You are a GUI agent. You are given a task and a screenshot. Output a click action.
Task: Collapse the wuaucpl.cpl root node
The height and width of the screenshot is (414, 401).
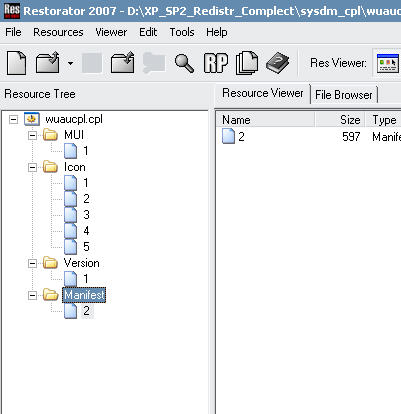pyautogui.click(x=13, y=119)
